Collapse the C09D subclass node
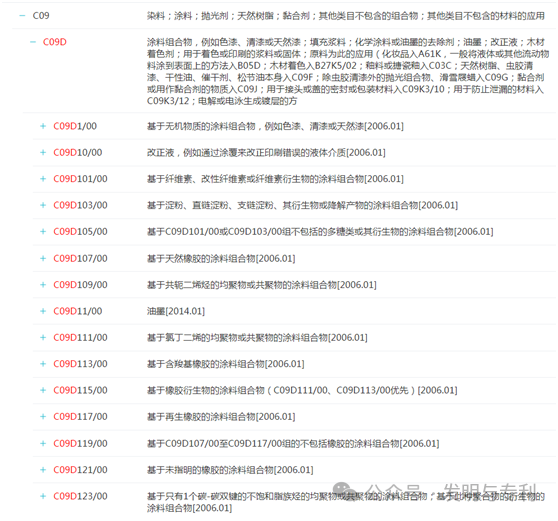The width and height of the screenshot is (558, 521). pos(33,42)
